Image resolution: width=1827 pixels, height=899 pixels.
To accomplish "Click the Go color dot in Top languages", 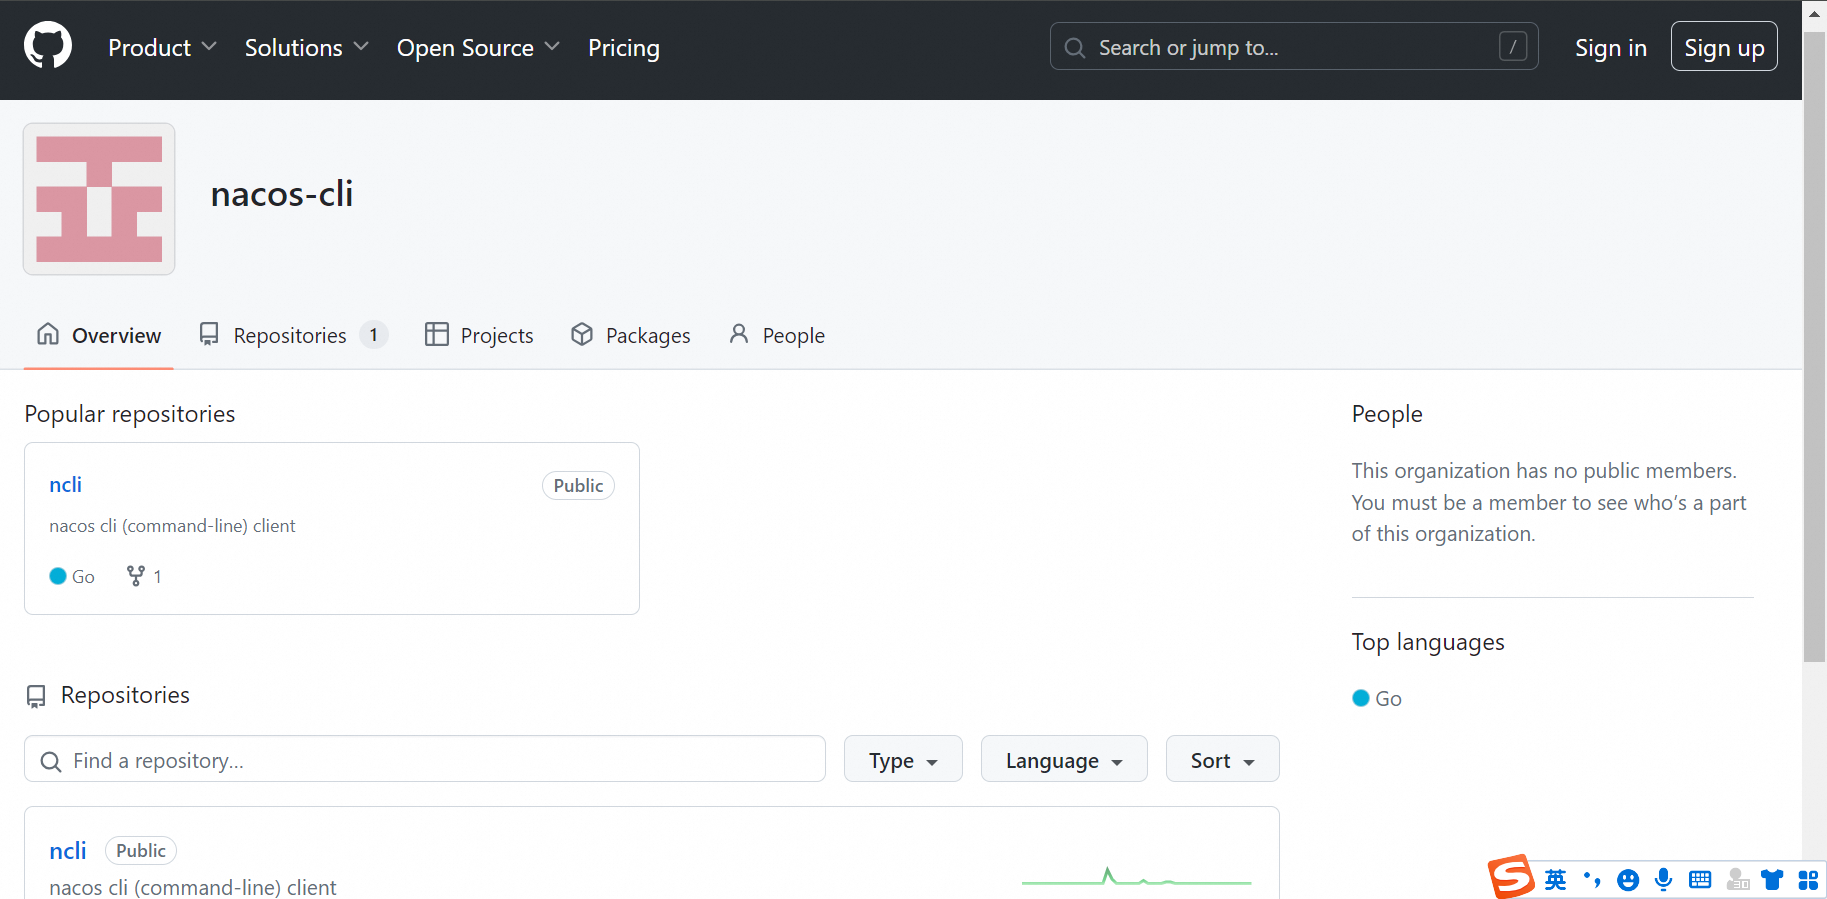I will coord(1361,698).
